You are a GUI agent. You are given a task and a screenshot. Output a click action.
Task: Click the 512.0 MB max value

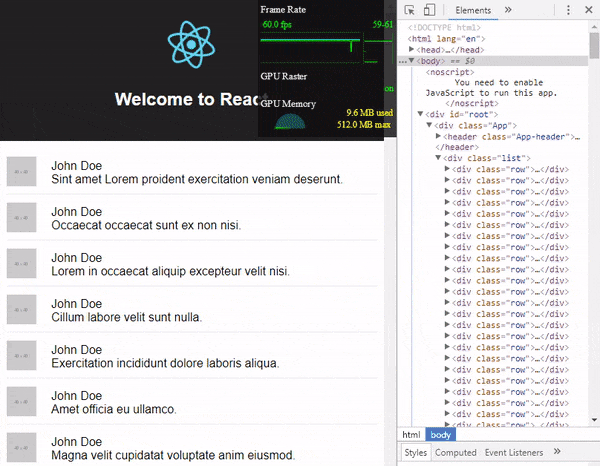364,124
